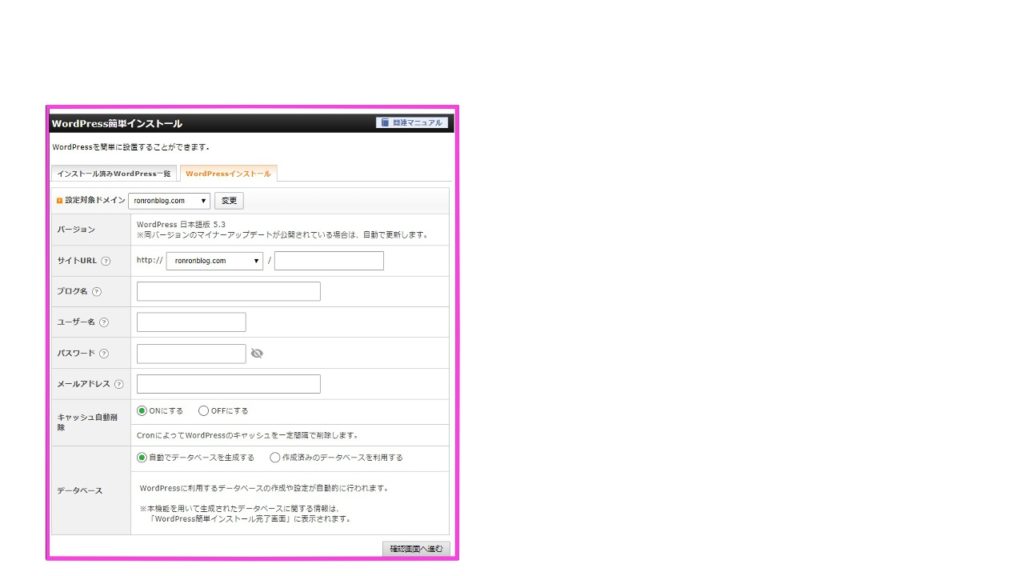The height and width of the screenshot is (576, 1024).
Task: Click the 変更 button
Action: point(229,200)
